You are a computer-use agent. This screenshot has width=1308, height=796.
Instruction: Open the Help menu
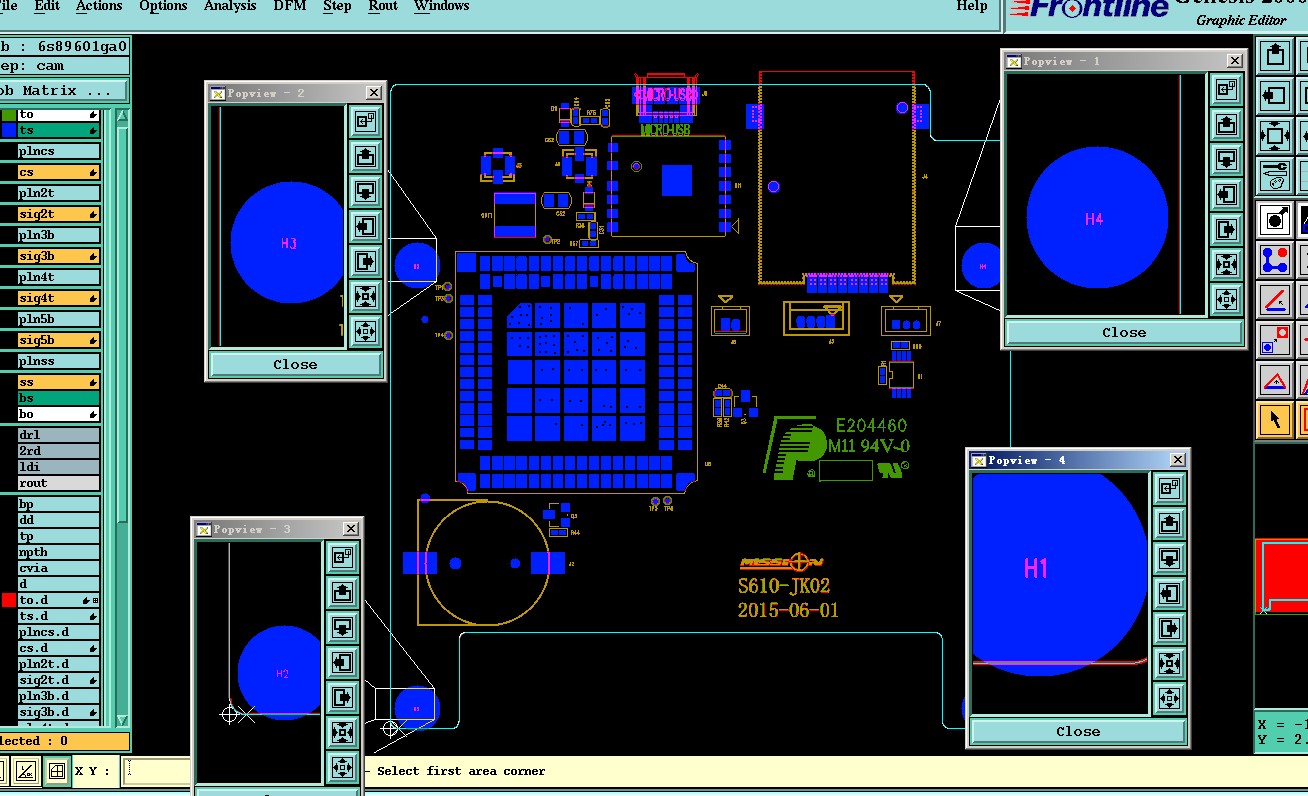(972, 6)
